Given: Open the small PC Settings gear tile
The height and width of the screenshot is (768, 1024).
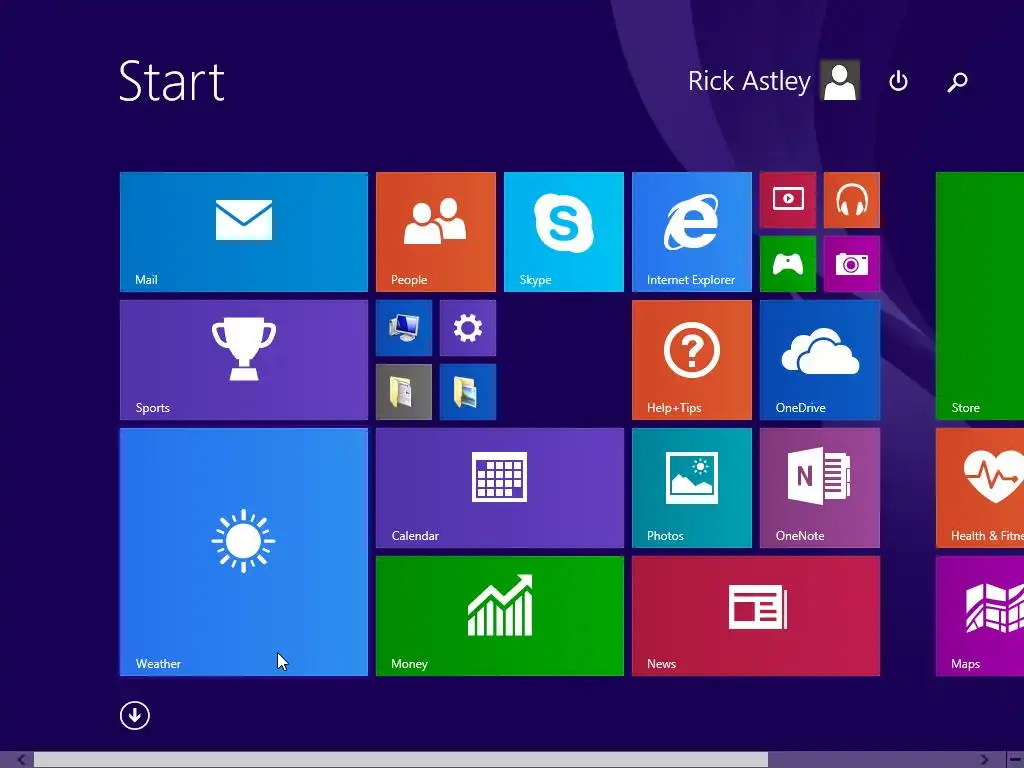Looking at the screenshot, I should (x=468, y=328).
